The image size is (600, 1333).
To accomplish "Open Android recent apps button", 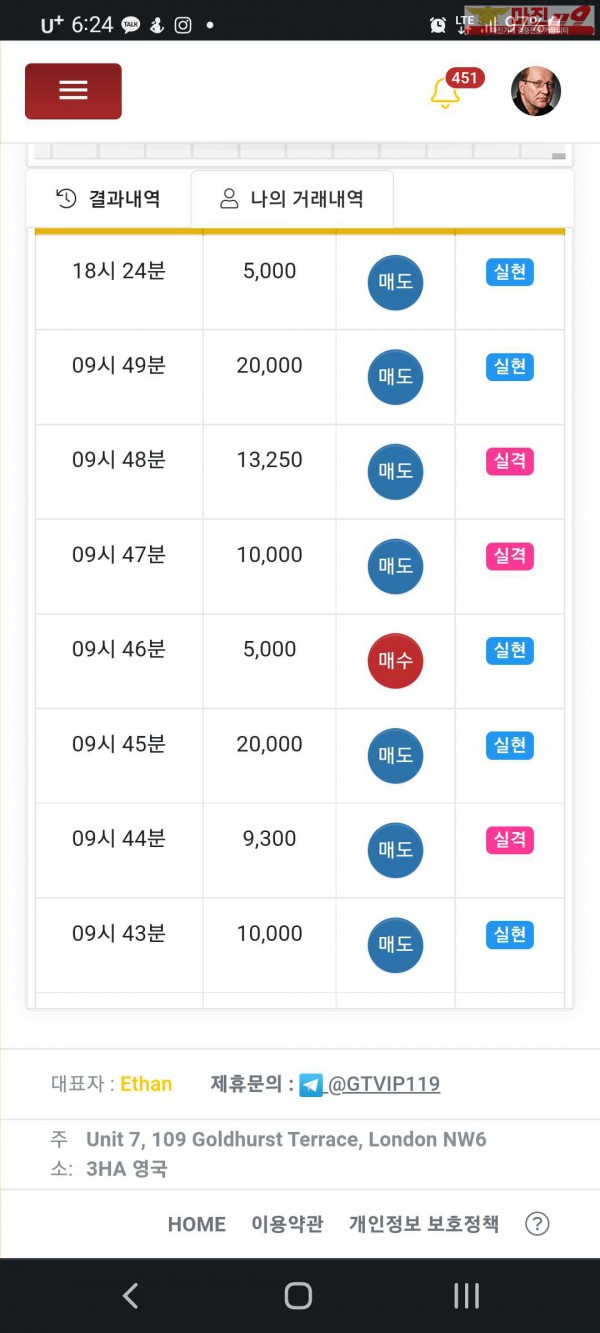I will point(466,1296).
